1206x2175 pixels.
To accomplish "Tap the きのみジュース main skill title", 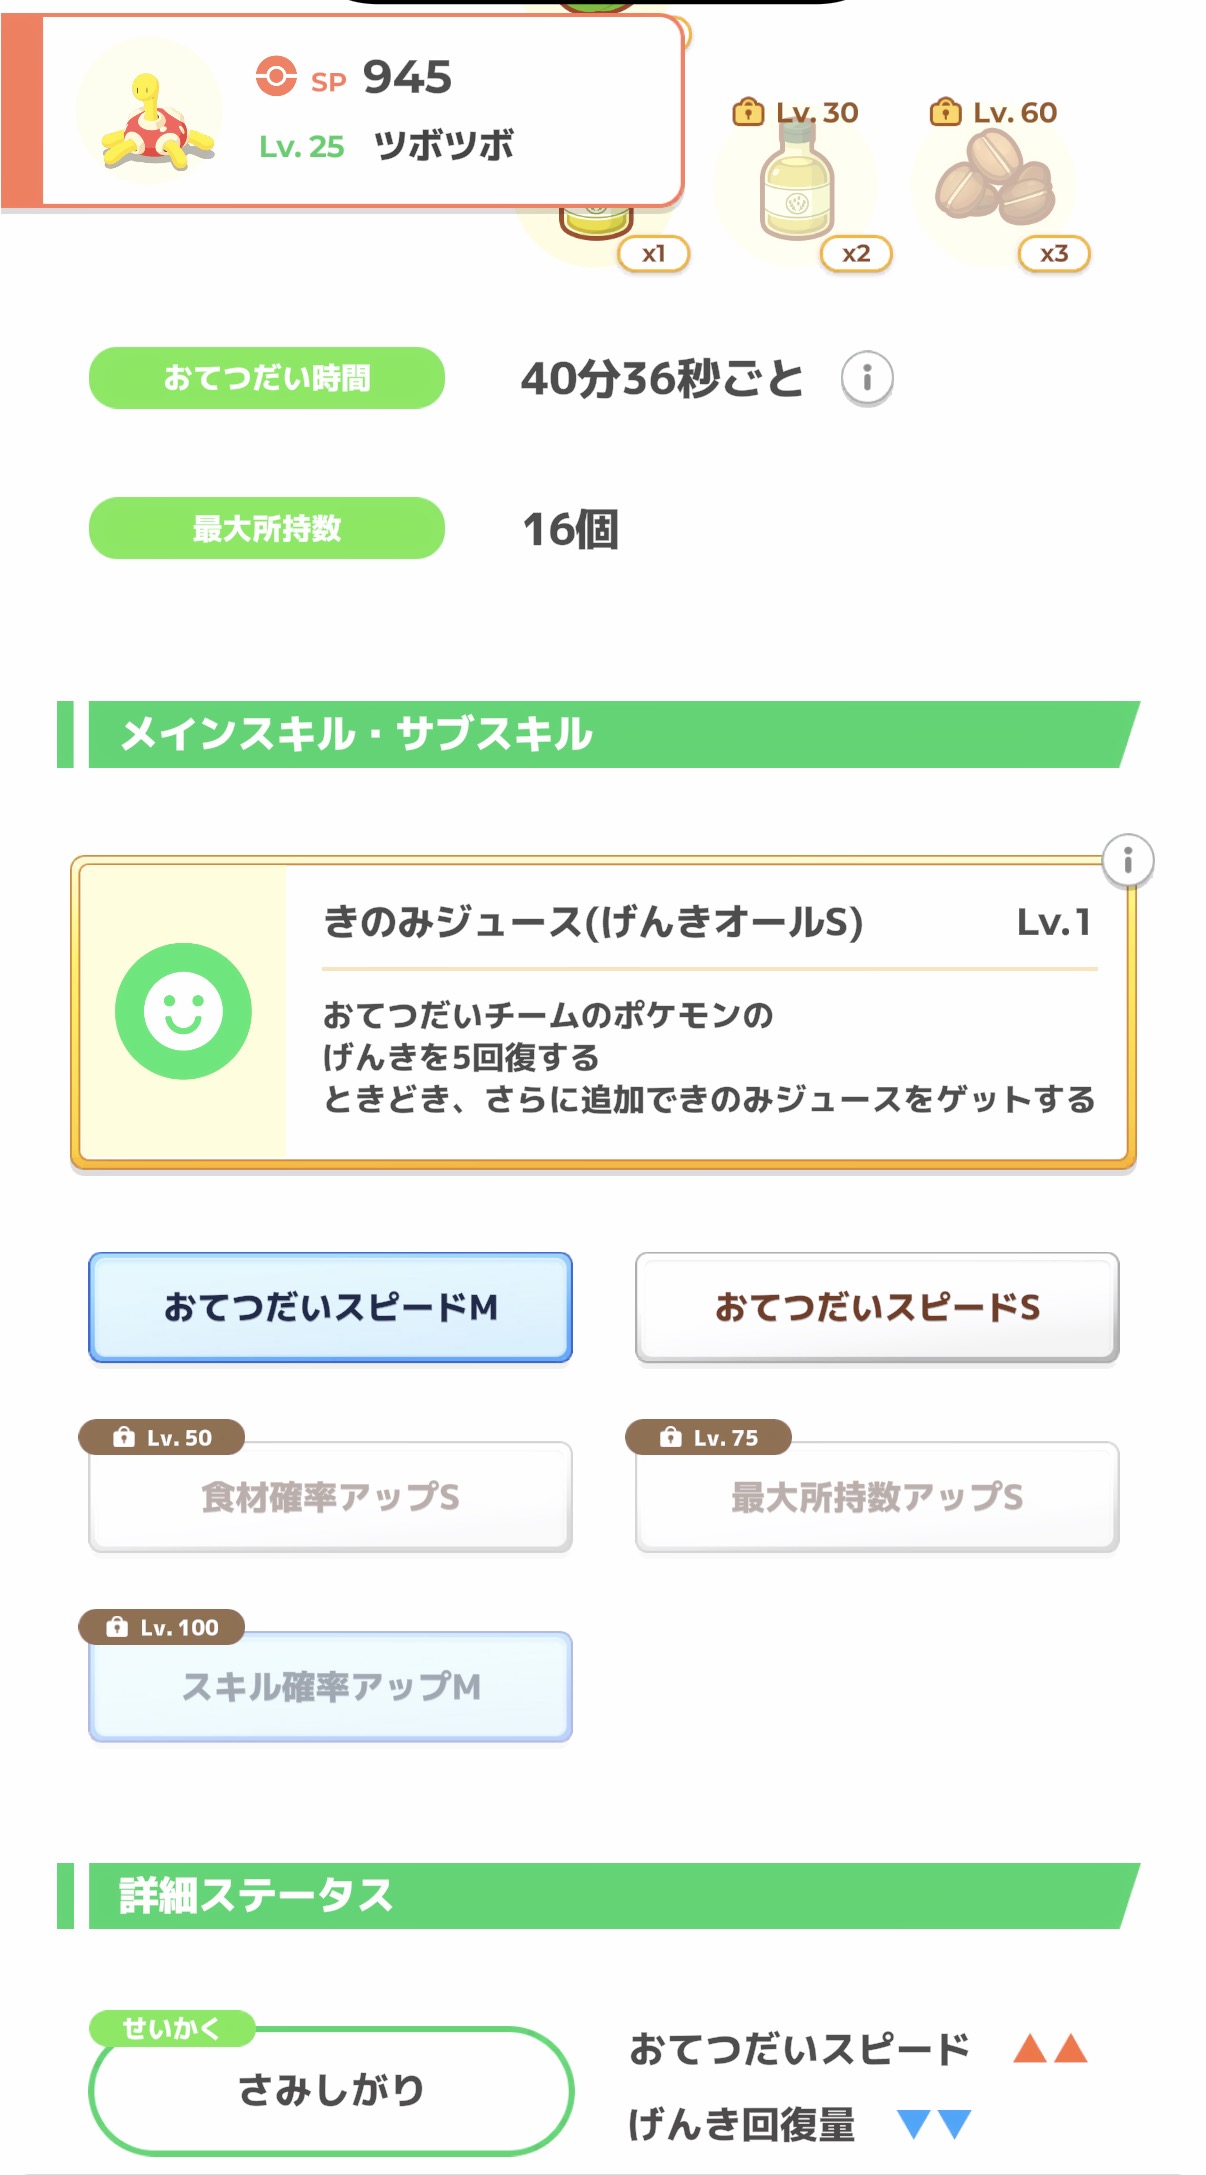I will click(592, 922).
